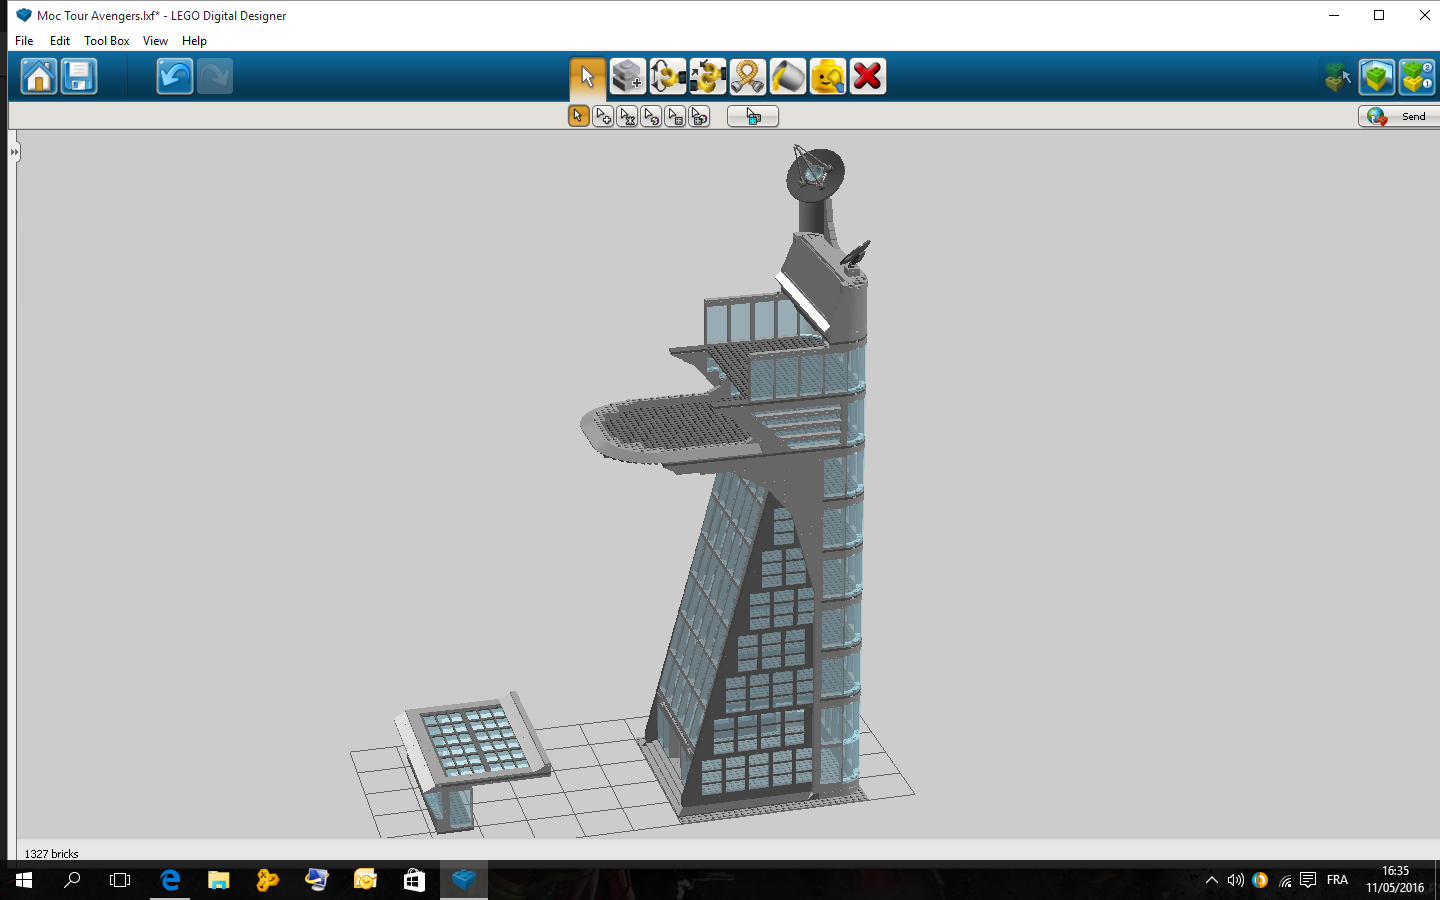Image resolution: width=1440 pixels, height=900 pixels.
Task: Open the View menu
Action: click(155, 41)
